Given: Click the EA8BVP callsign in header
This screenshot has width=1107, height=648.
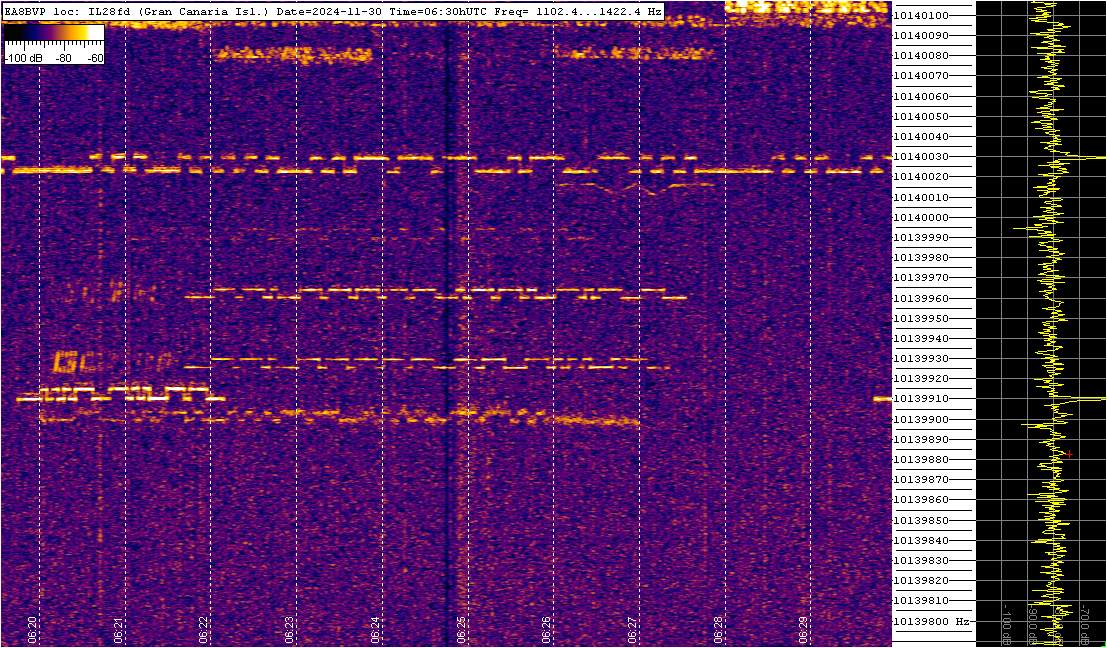Looking at the screenshot, I should (x=23, y=12).
